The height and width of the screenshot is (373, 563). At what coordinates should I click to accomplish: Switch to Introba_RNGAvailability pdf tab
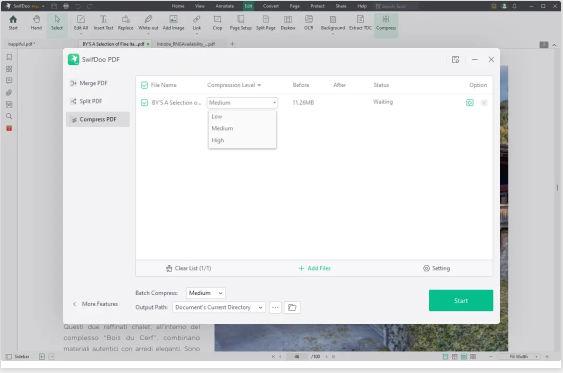186,44
